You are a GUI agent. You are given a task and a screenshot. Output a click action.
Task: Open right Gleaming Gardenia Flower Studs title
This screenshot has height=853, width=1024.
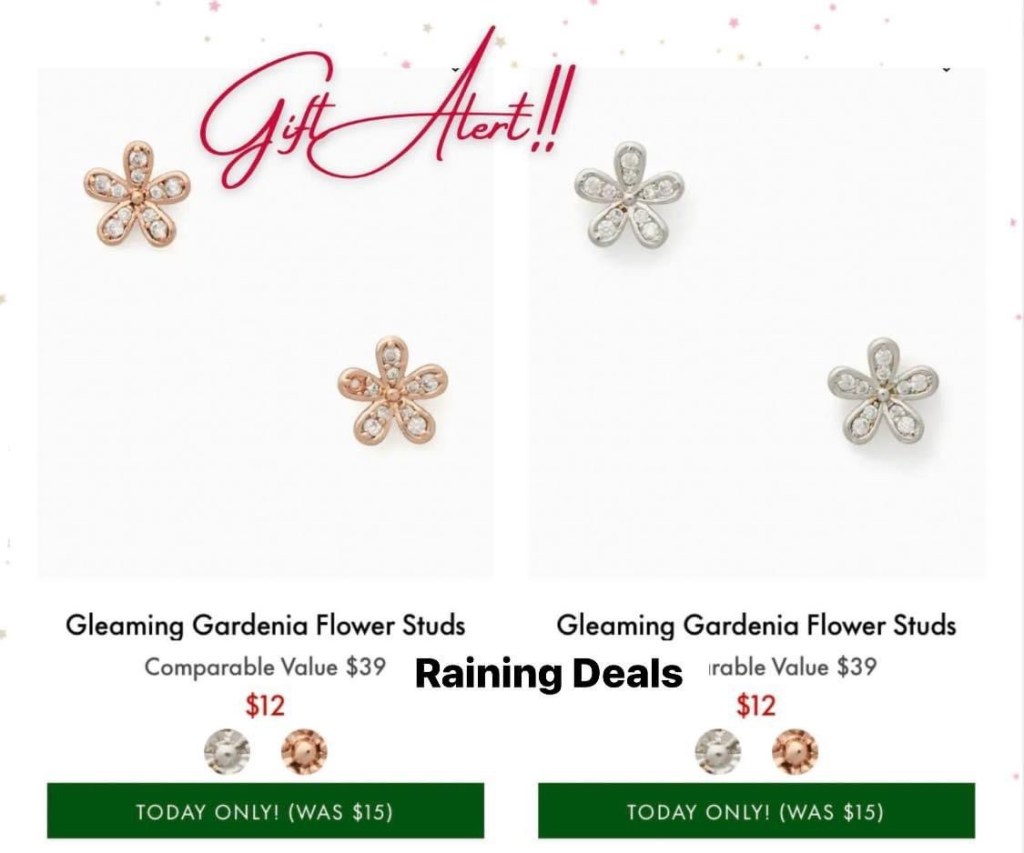pos(756,625)
